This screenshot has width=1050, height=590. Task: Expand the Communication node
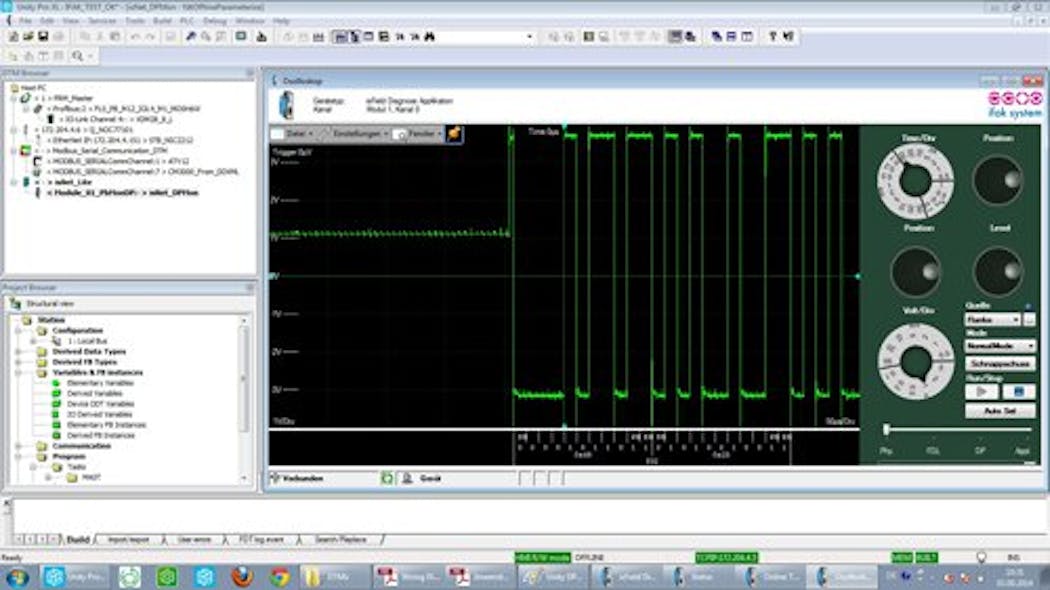pyautogui.click(x=19, y=446)
